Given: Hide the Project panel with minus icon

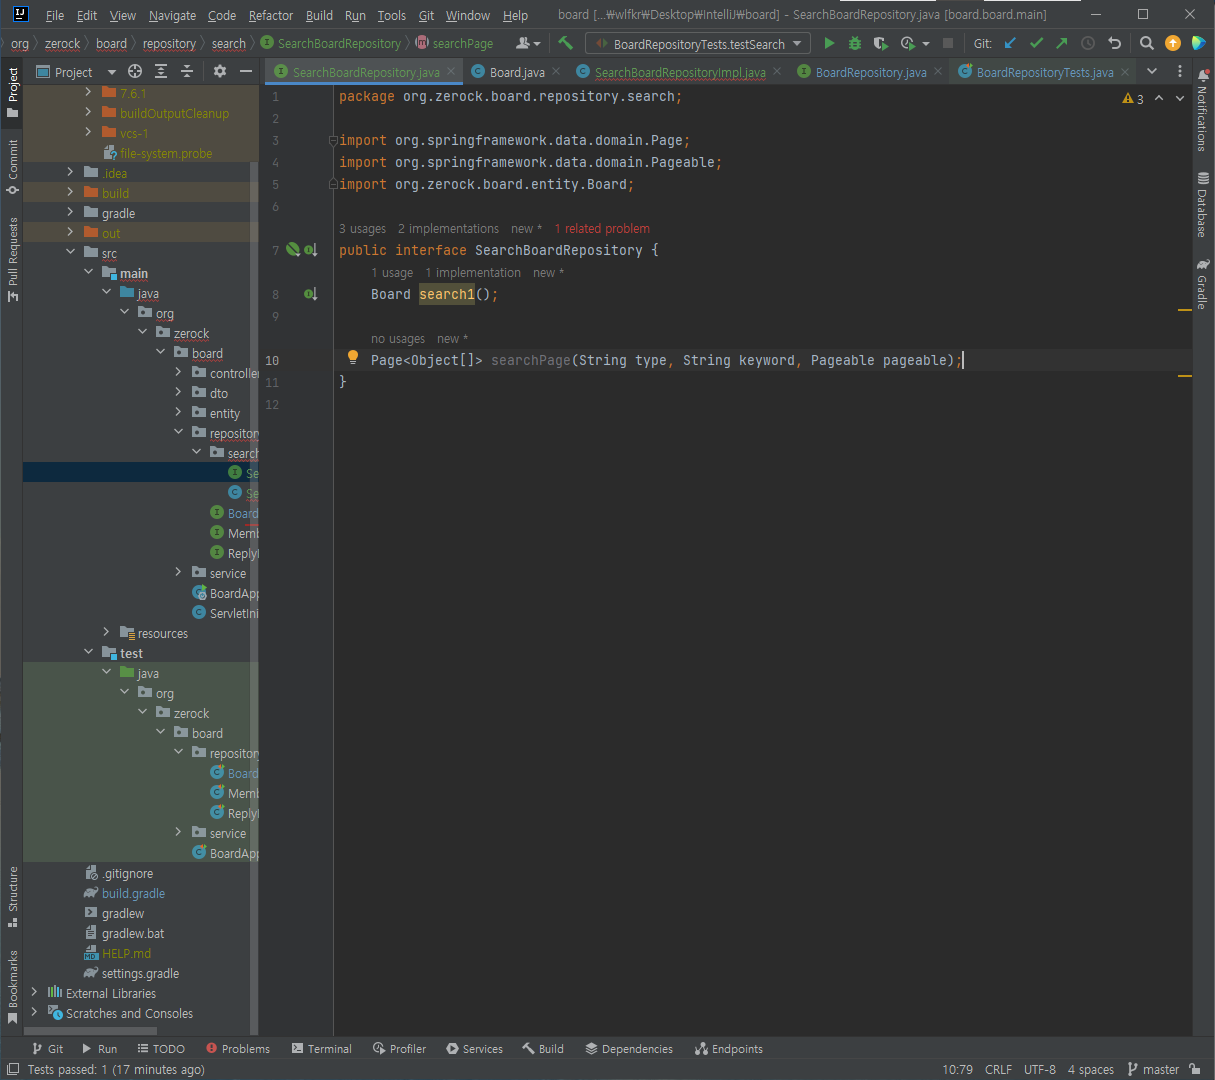Looking at the screenshot, I should [x=246, y=71].
